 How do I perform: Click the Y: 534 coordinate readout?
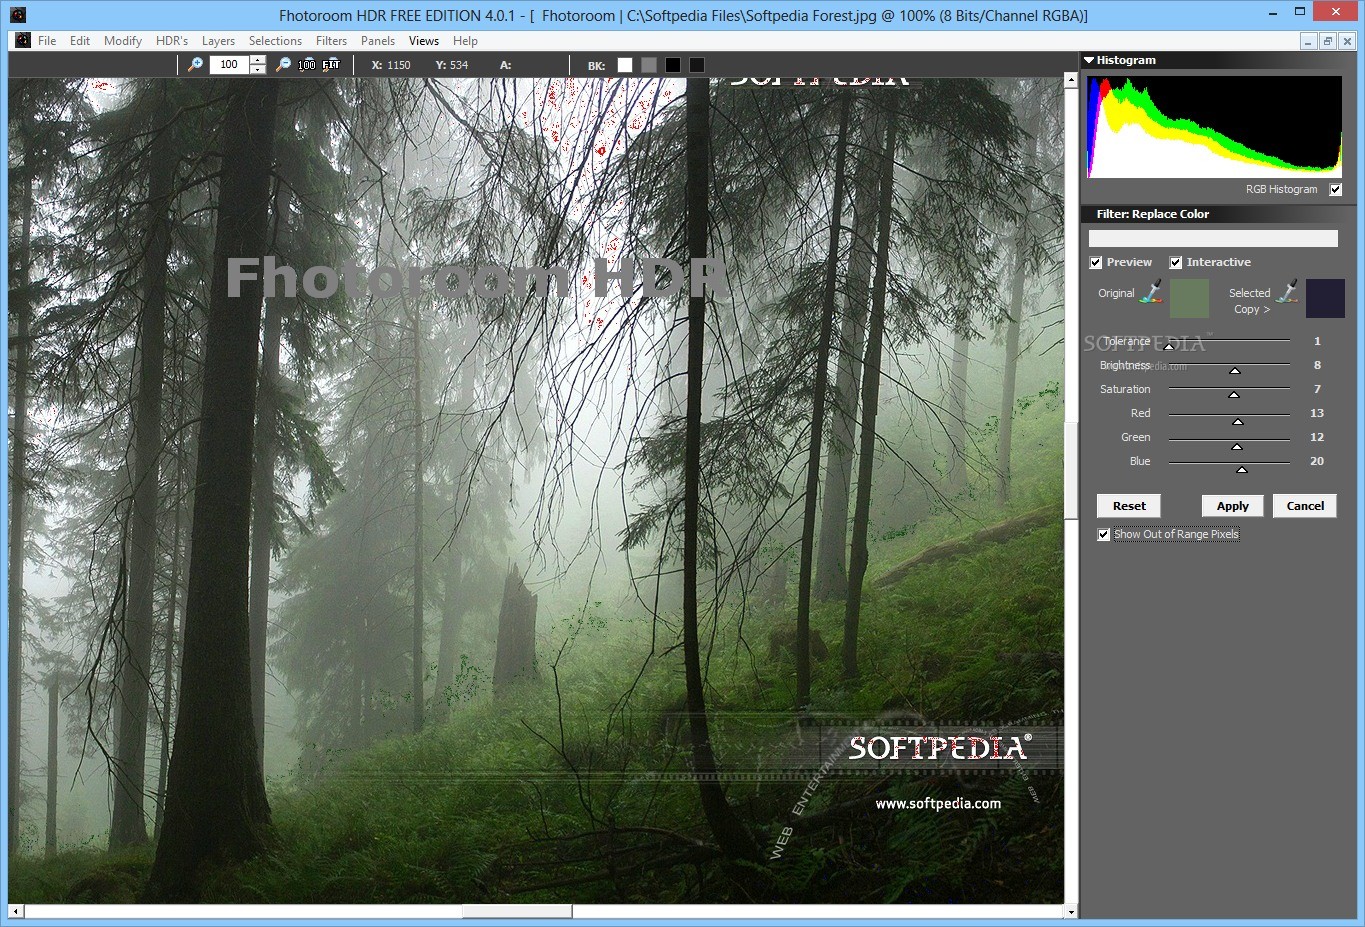point(452,65)
